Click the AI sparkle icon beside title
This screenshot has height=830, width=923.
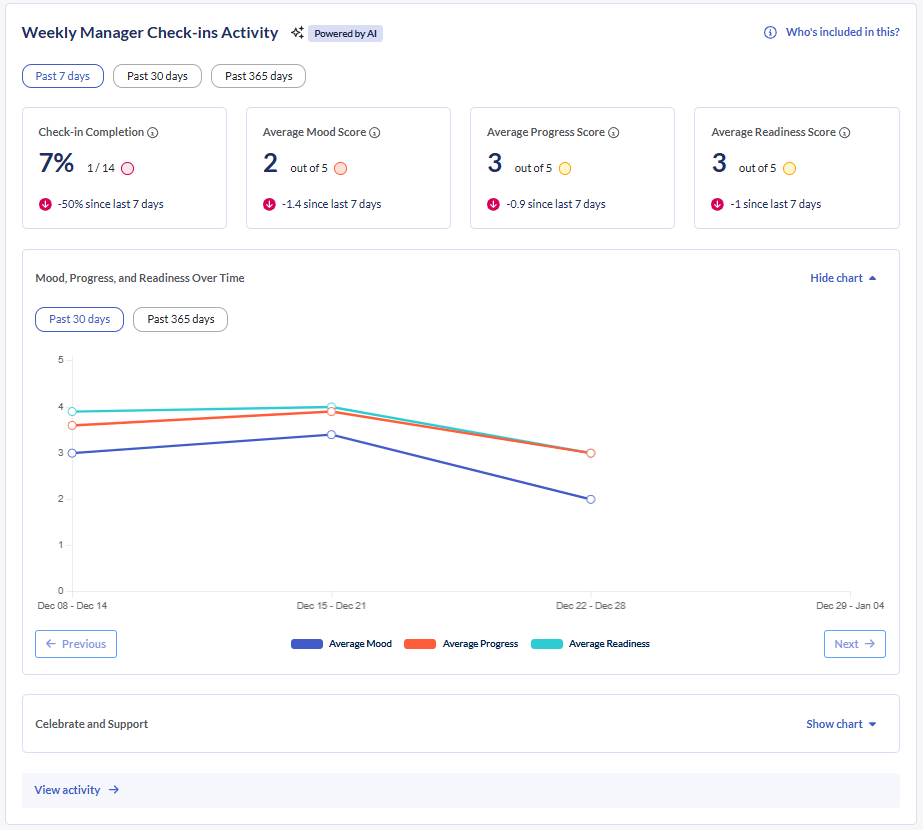coord(297,33)
